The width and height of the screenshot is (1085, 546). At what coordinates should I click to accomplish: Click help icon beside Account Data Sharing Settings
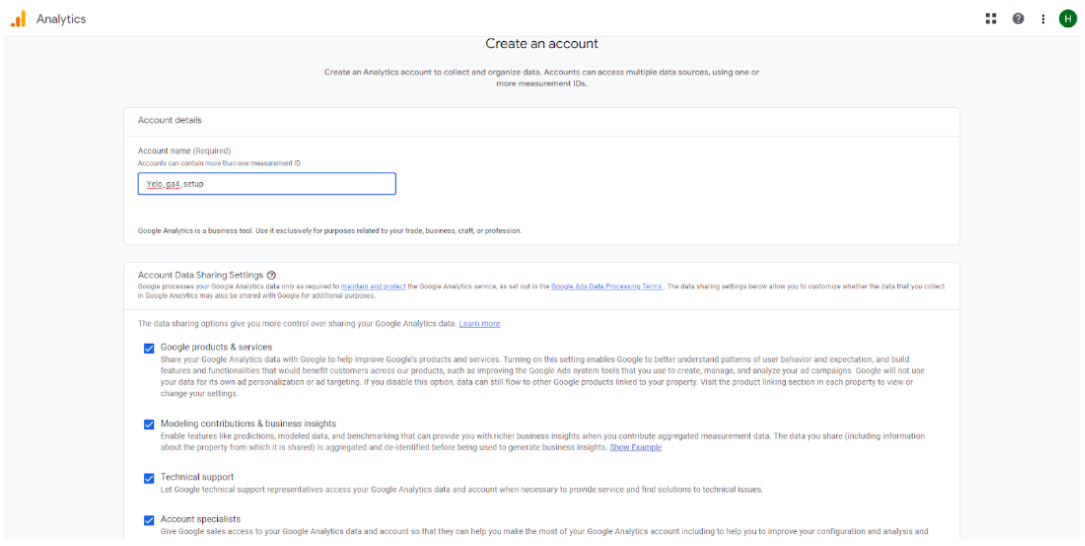pos(271,275)
